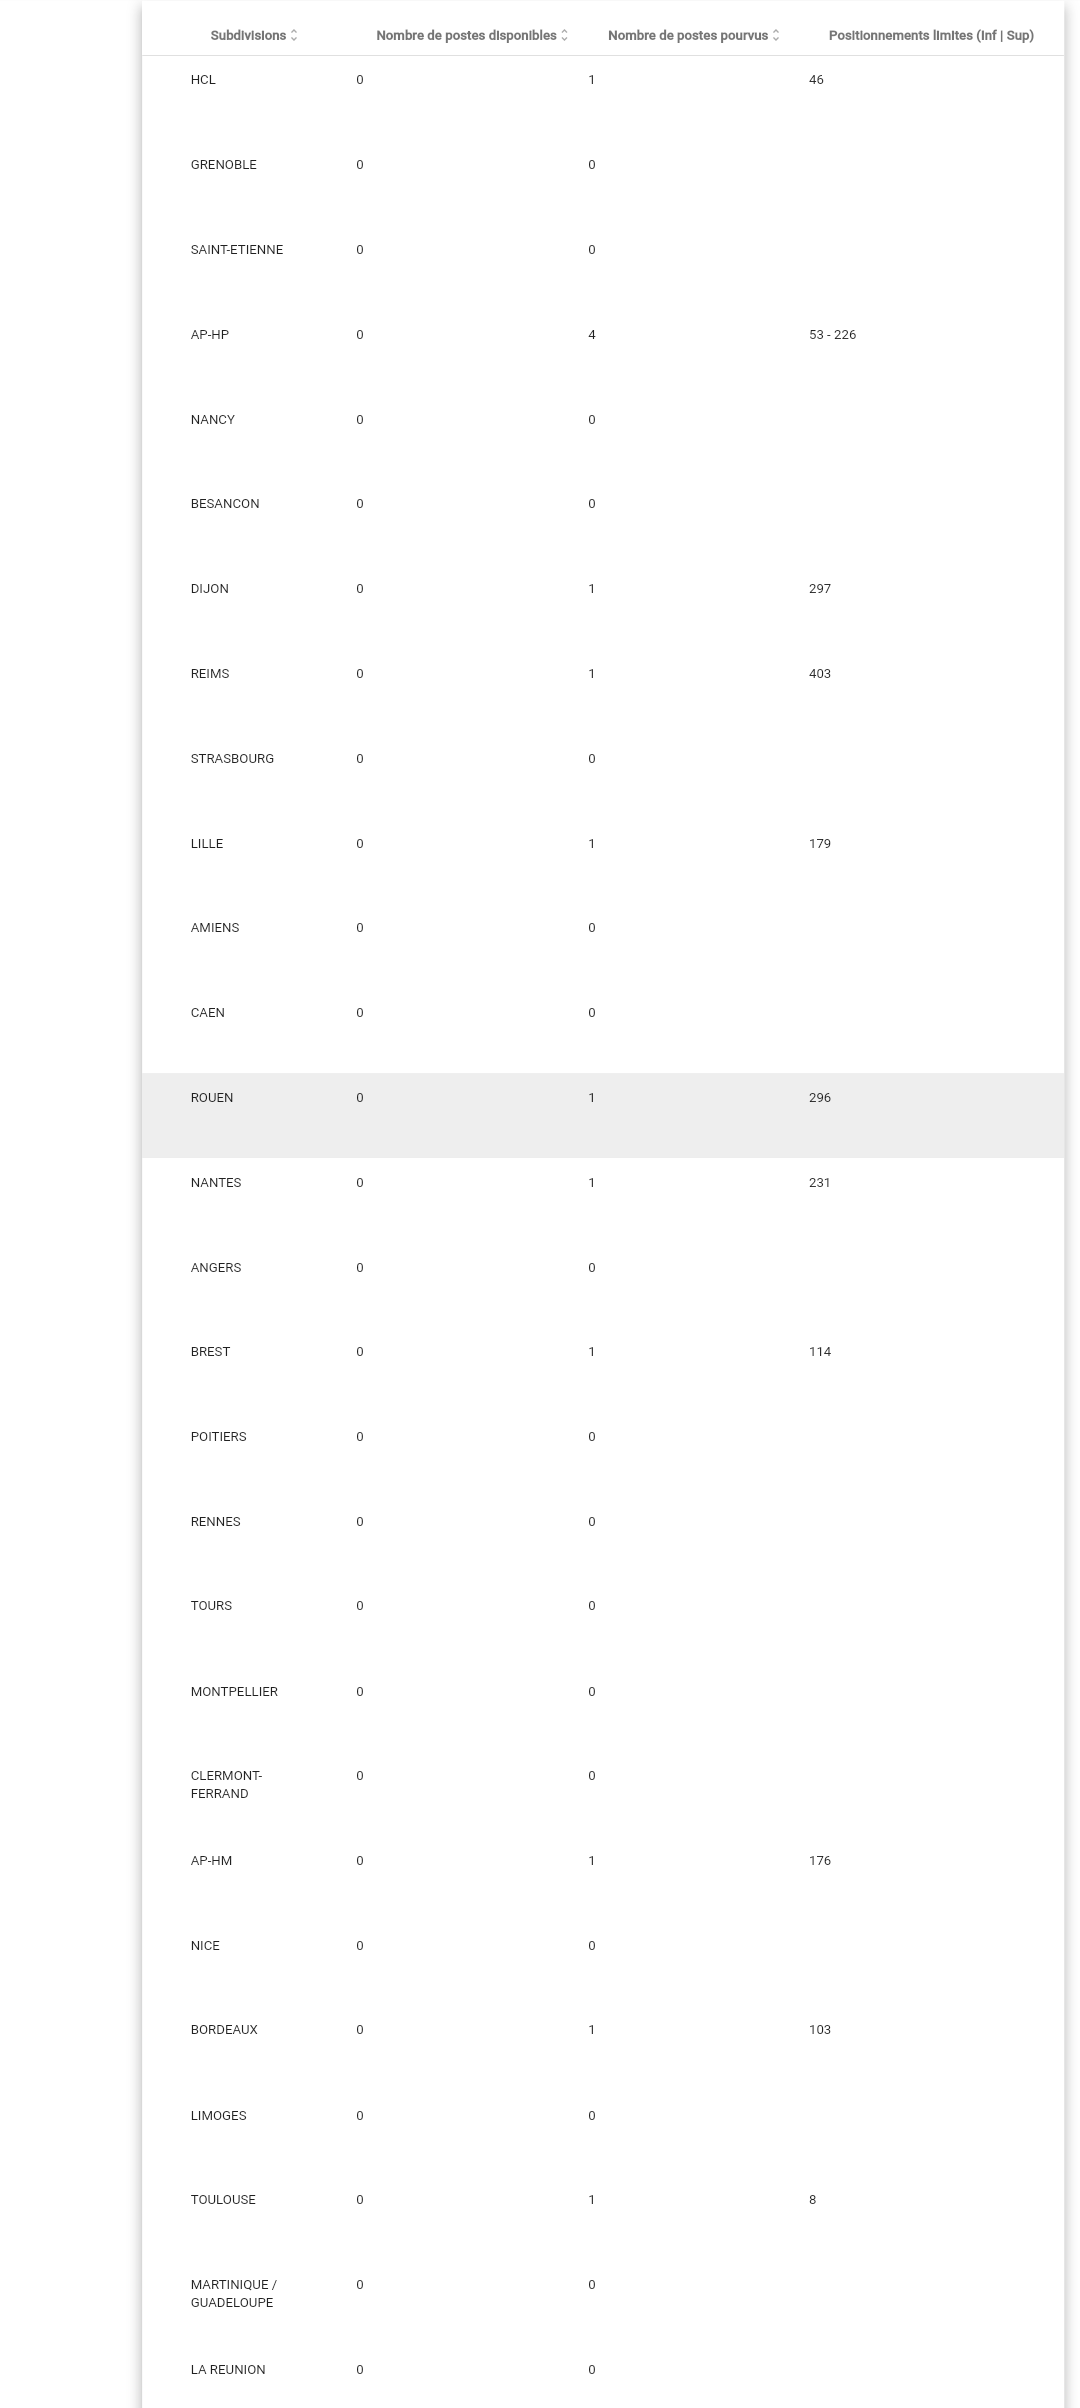Click the Subdivisions column header label
1080x2408 pixels.
tap(248, 36)
